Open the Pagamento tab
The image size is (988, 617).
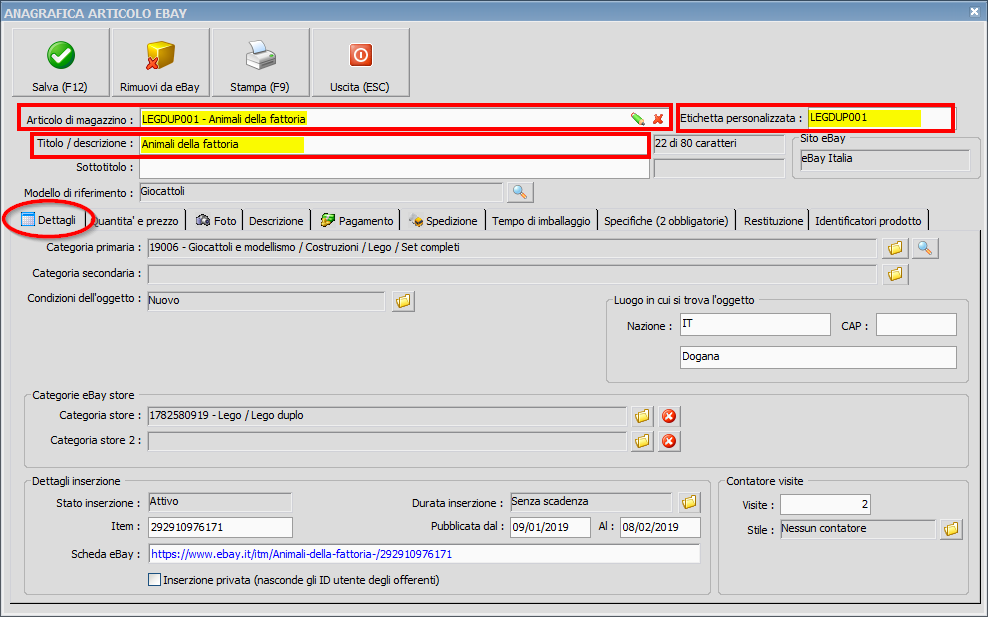coord(356,221)
